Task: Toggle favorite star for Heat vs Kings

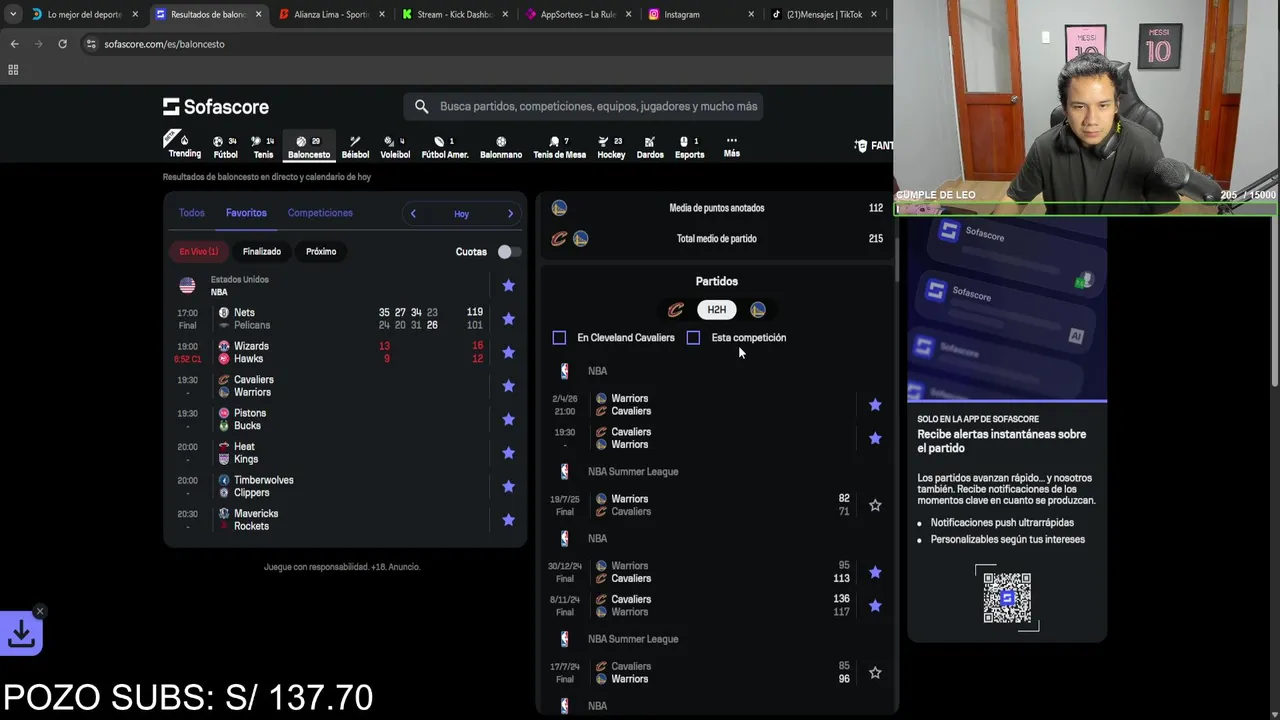Action: 508,453
